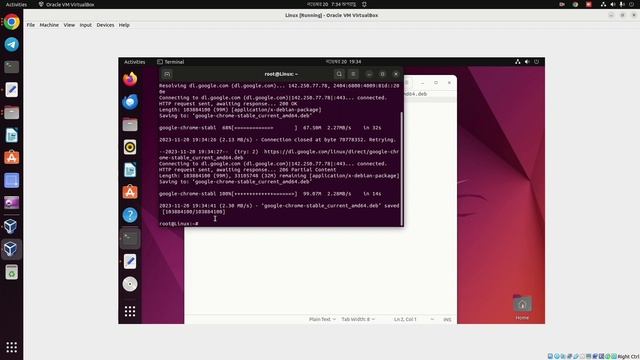
Task: Open the Home folder on guest desktop
Action: point(522,307)
